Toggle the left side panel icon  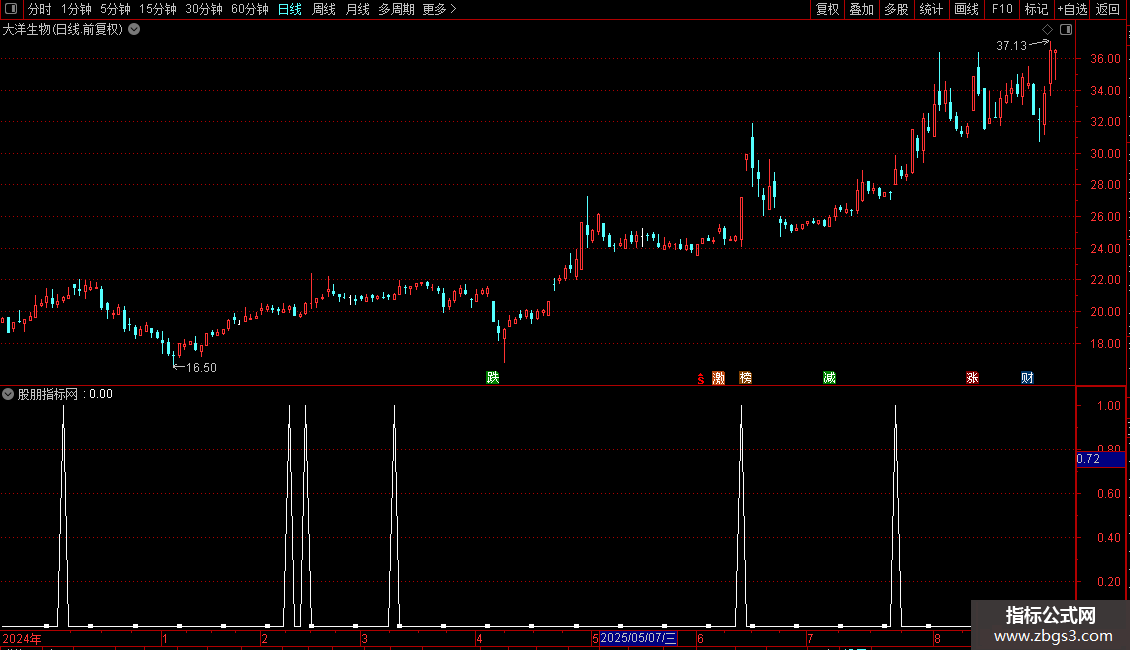pyautogui.click(x=11, y=9)
